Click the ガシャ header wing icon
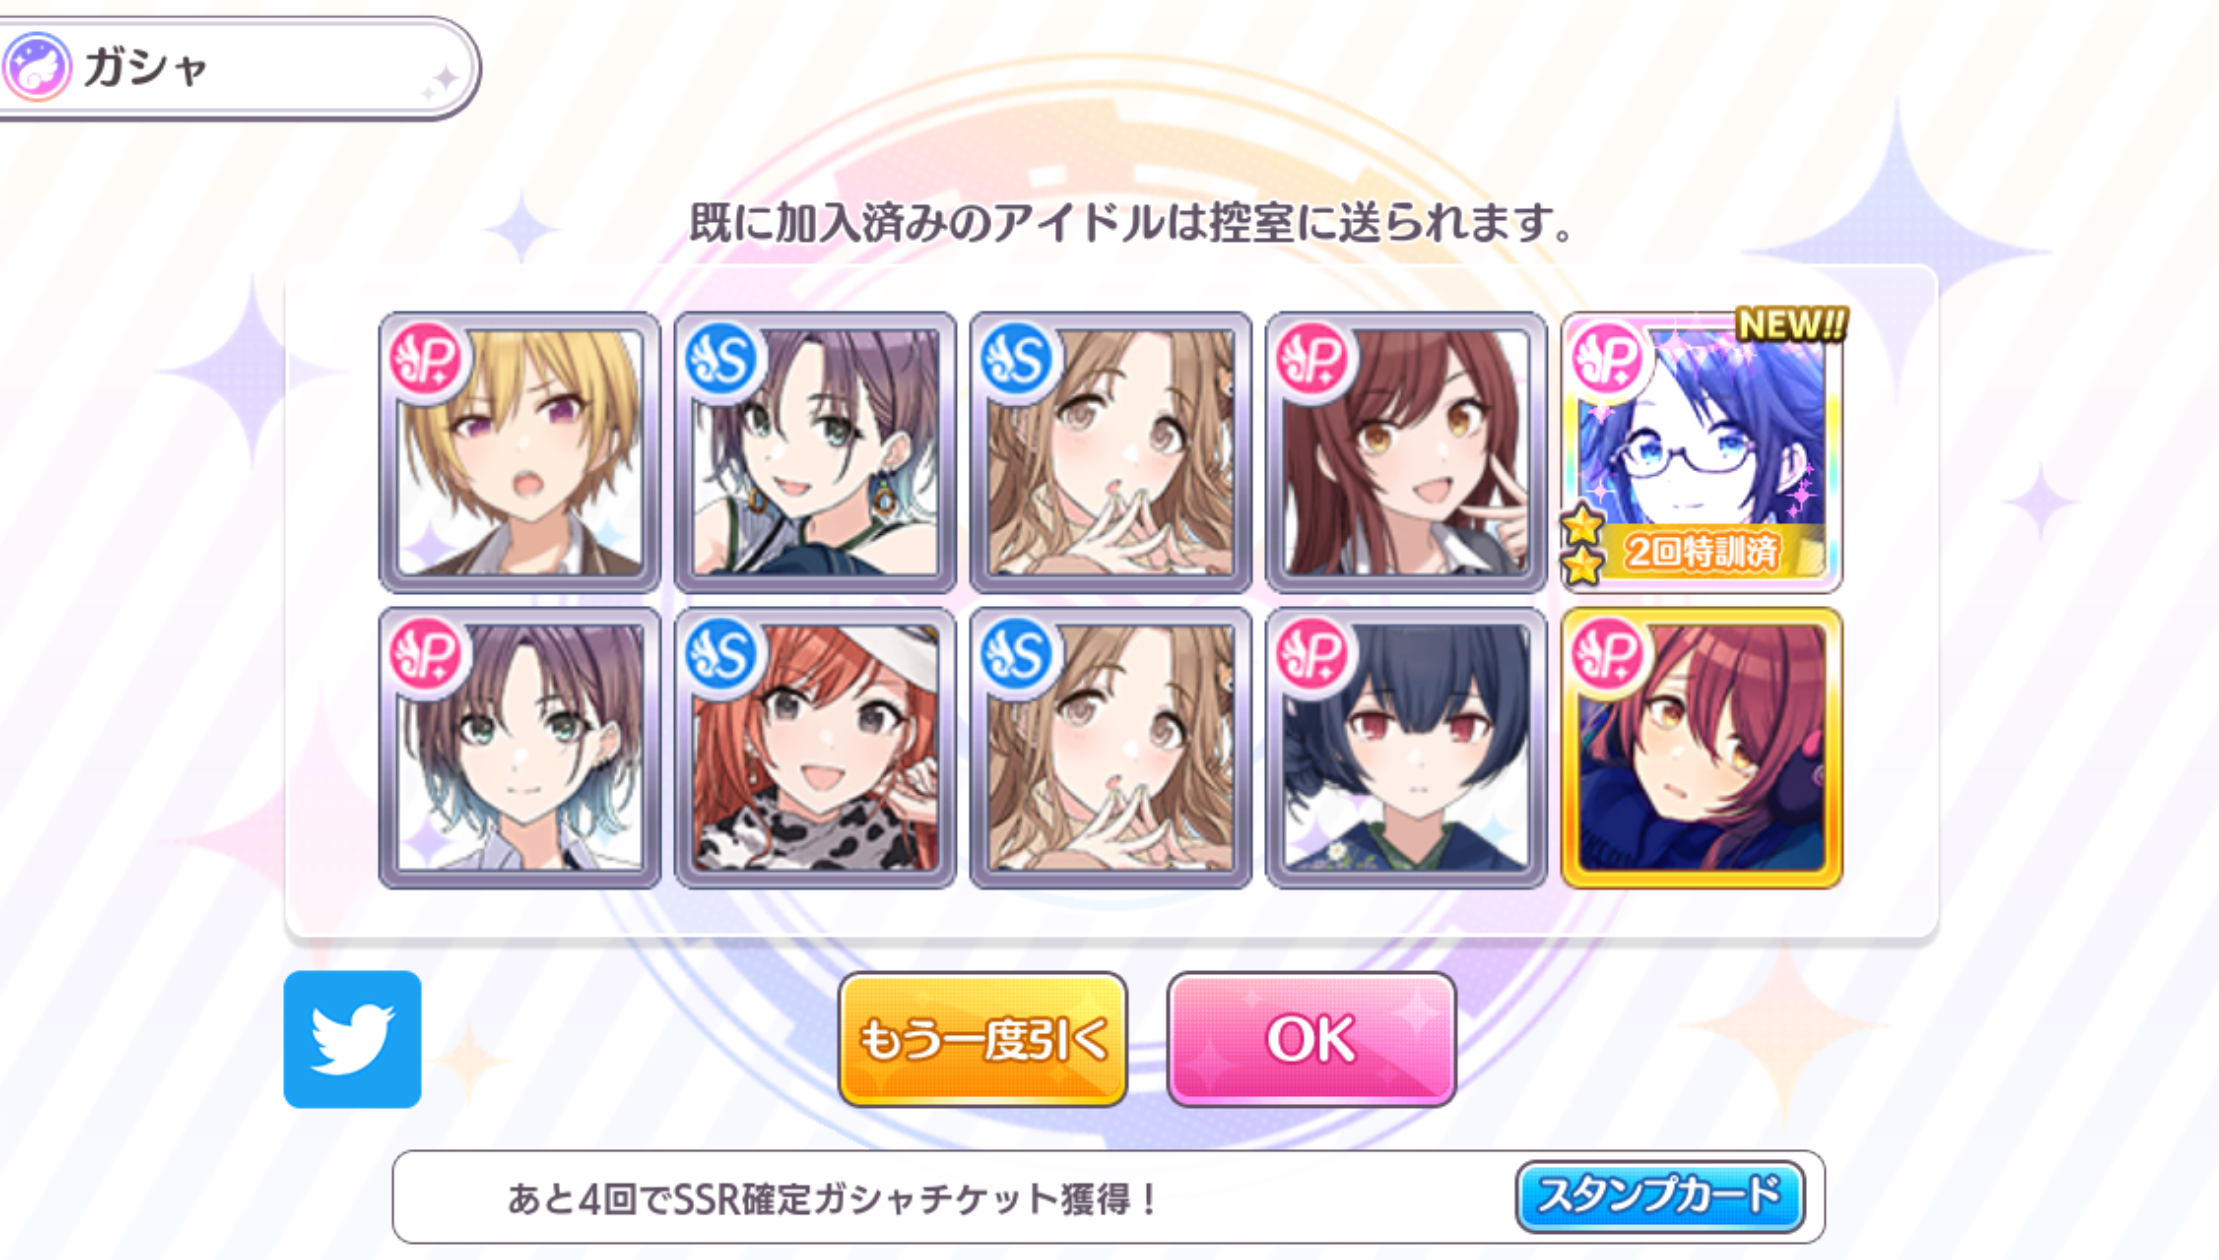 [x=37, y=67]
